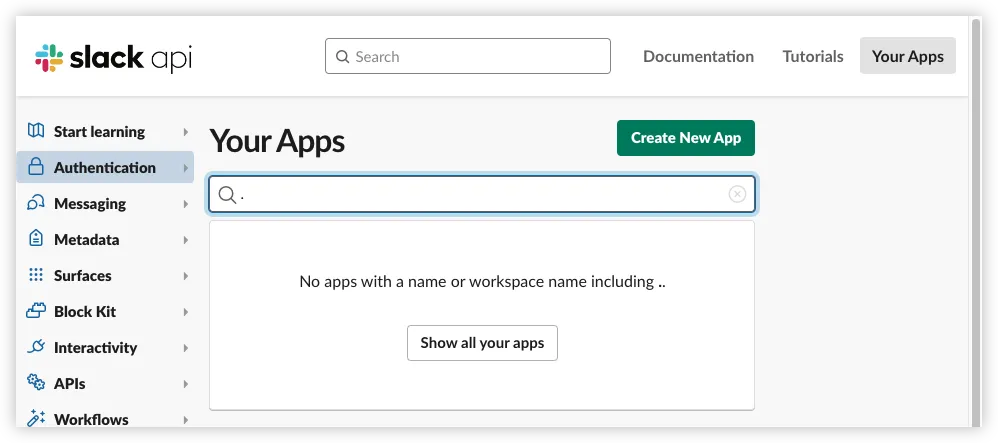Expand the Messaging section arrow
Image resolution: width=998 pixels, height=443 pixels.
185,204
